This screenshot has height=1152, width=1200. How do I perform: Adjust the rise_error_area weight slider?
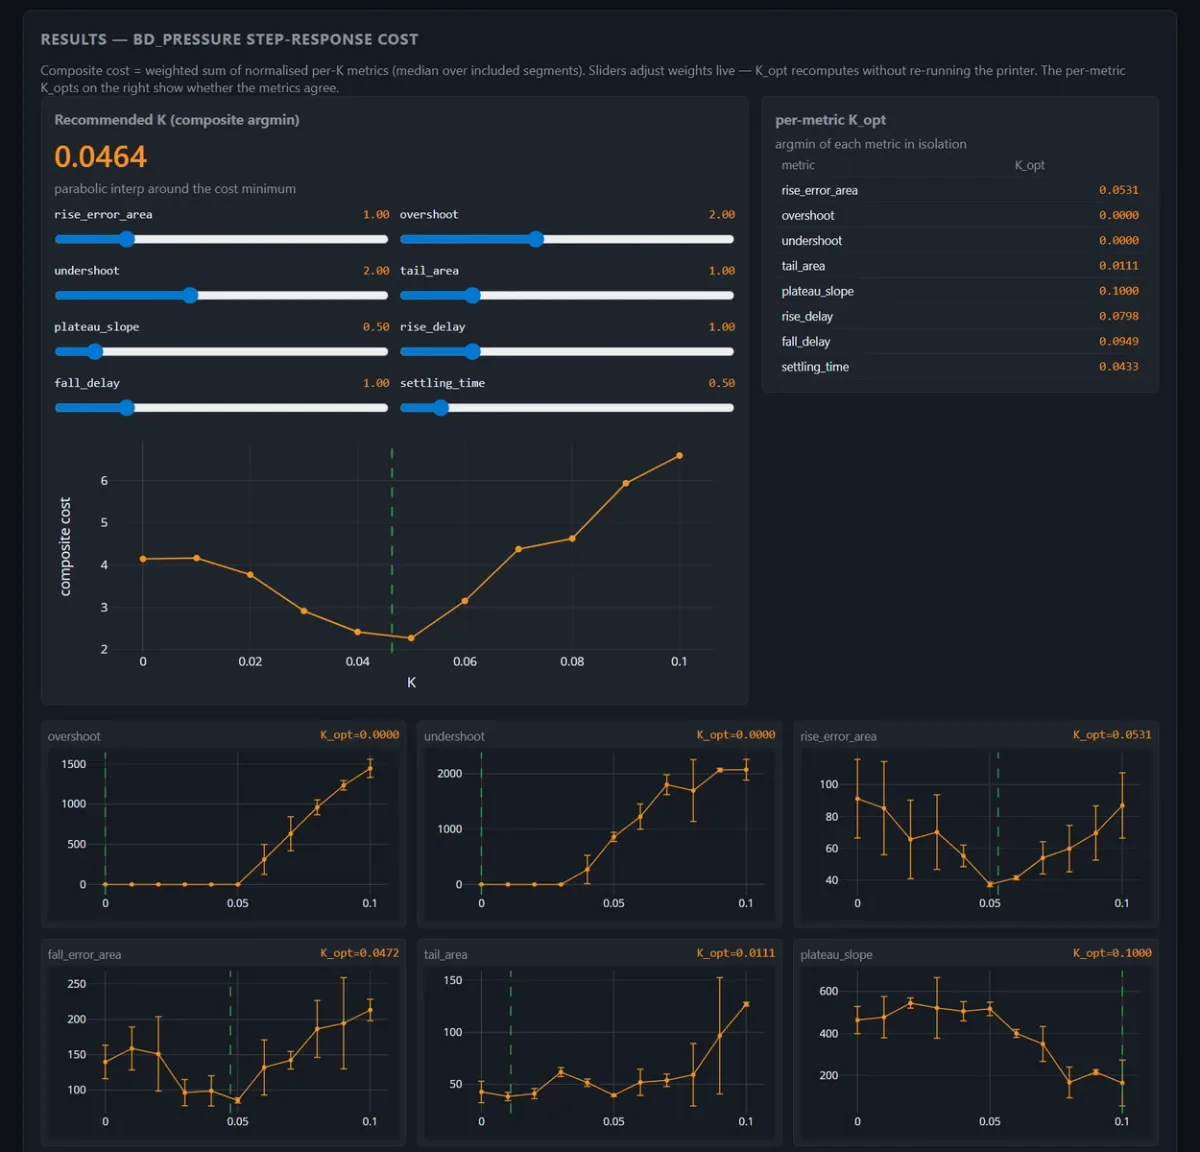click(x=221, y=239)
